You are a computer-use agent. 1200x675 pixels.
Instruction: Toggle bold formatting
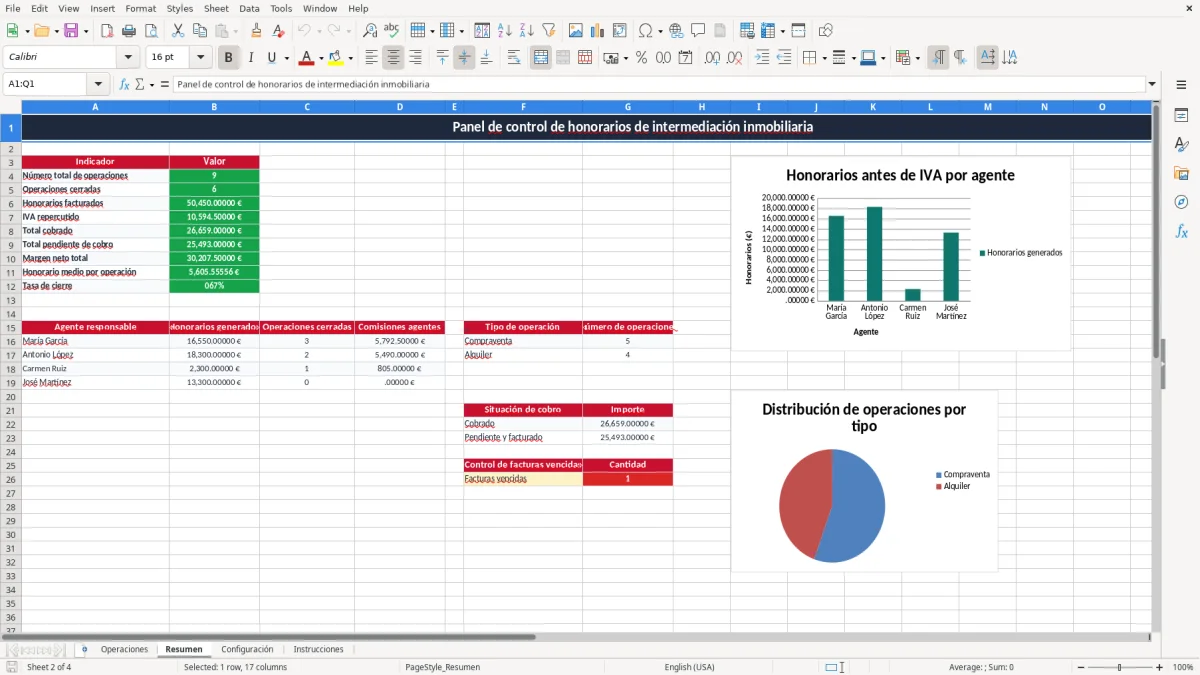(x=229, y=58)
